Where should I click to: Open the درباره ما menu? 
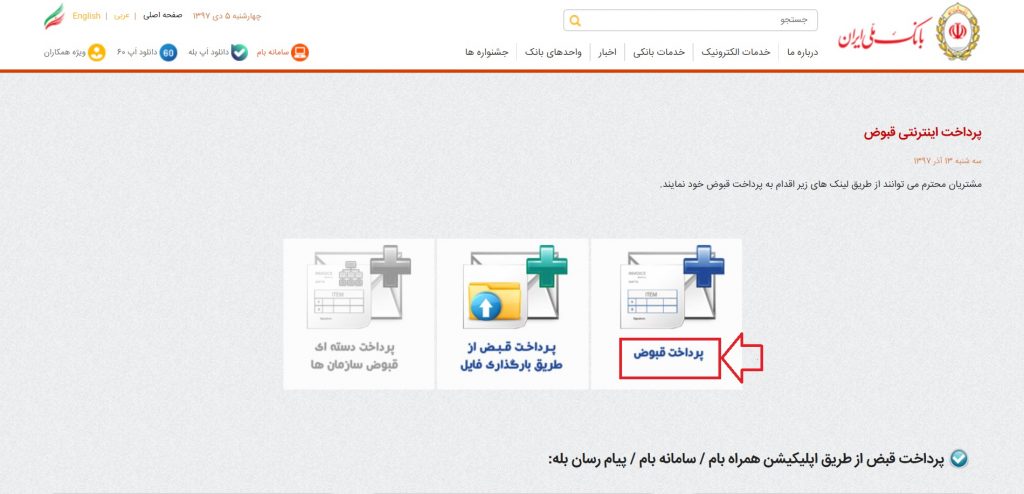point(802,52)
